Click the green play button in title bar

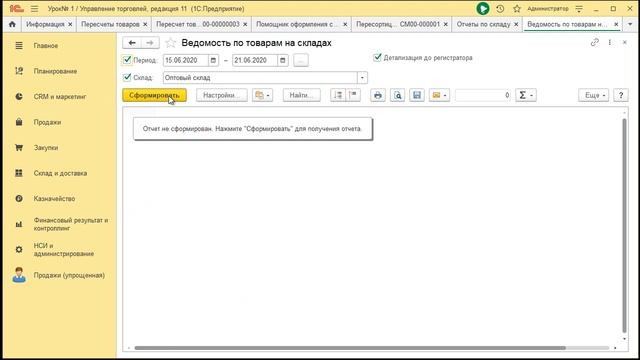(483, 9)
